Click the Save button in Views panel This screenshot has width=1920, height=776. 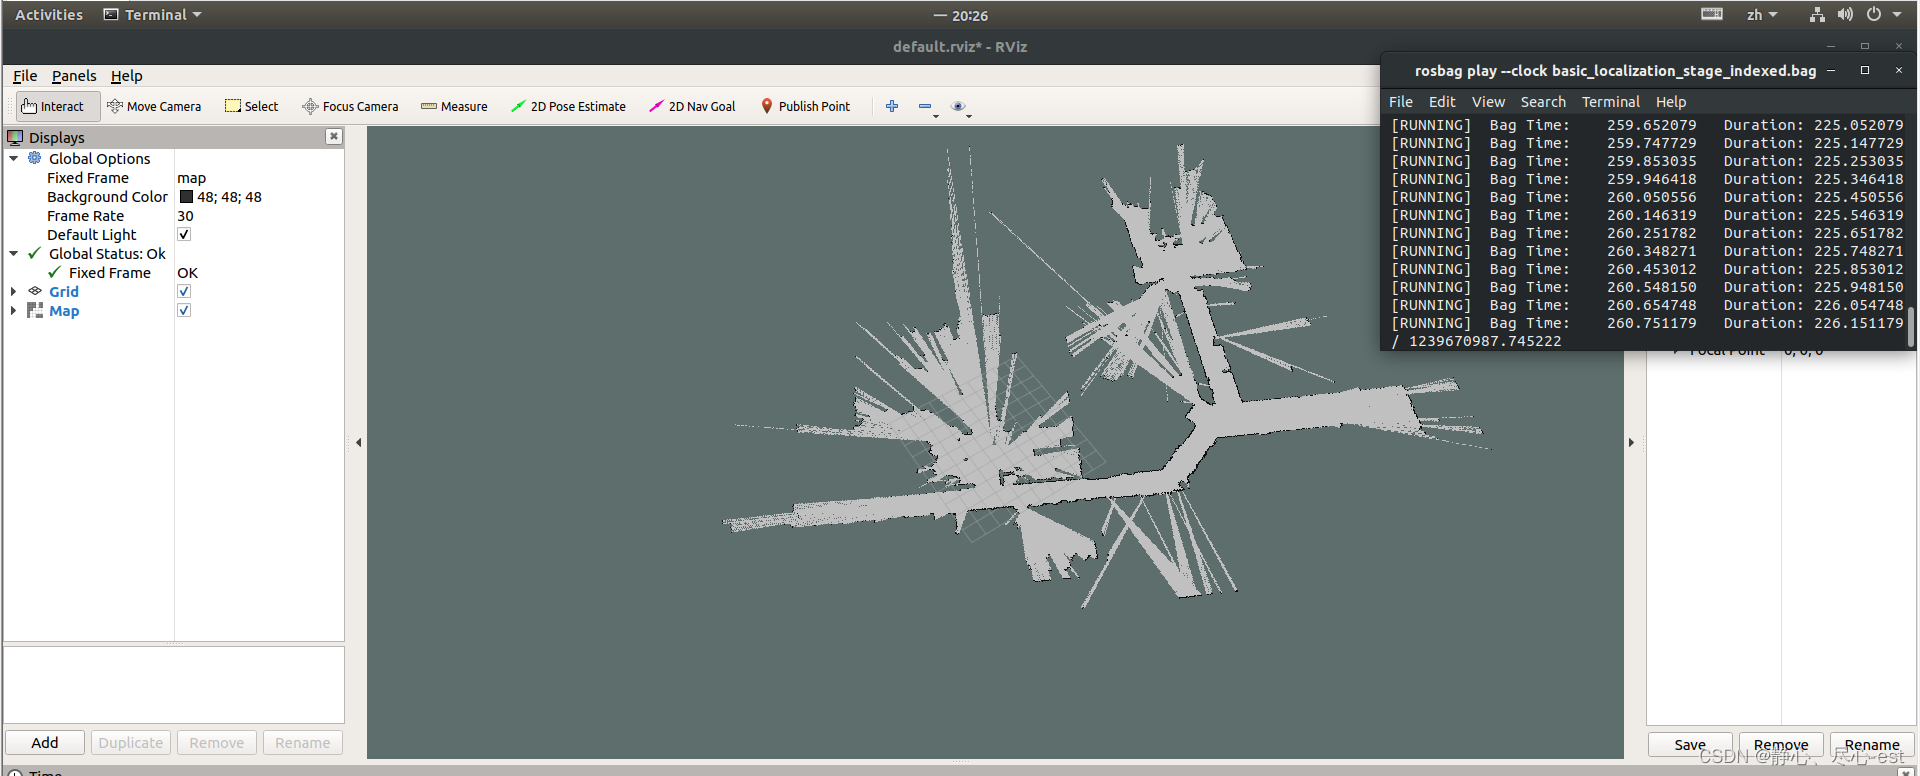coord(1690,745)
